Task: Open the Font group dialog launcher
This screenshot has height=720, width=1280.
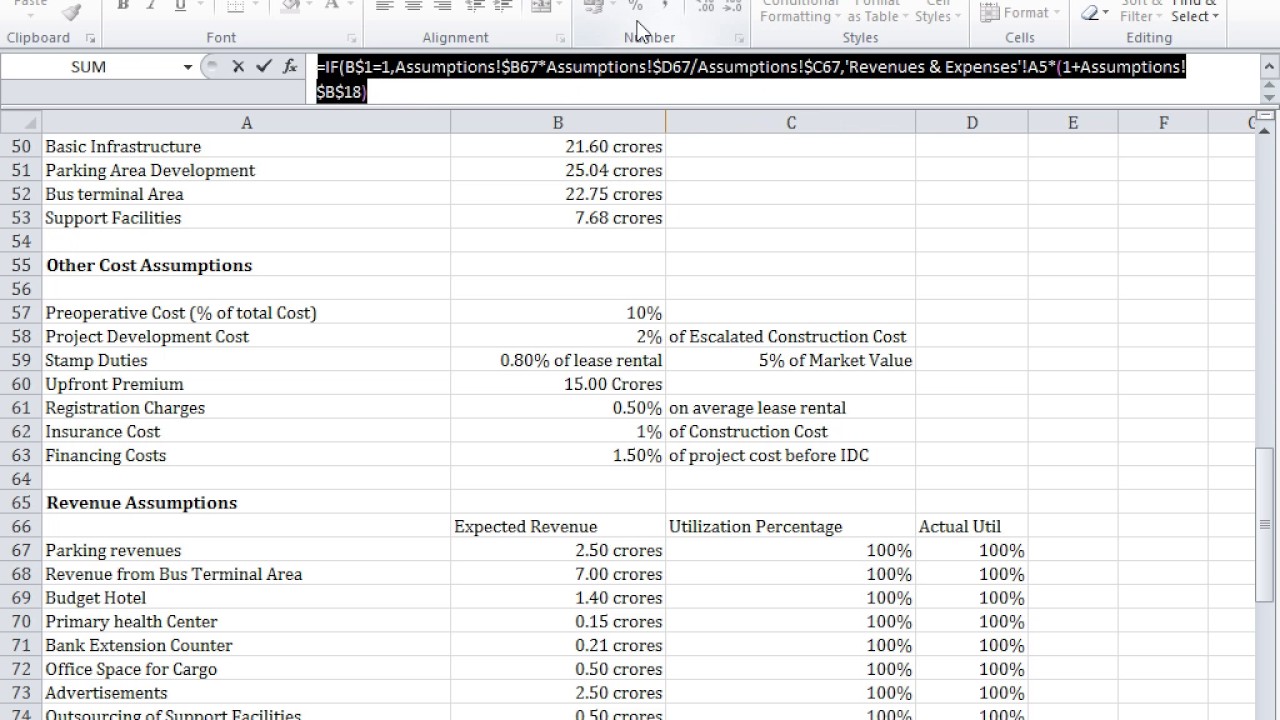Action: 351,38
